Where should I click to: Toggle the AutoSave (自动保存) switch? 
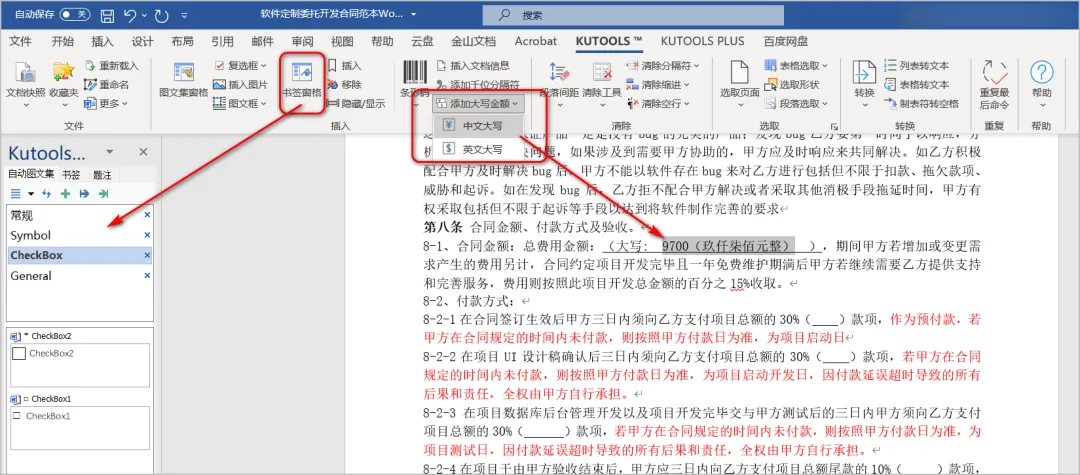(74, 14)
